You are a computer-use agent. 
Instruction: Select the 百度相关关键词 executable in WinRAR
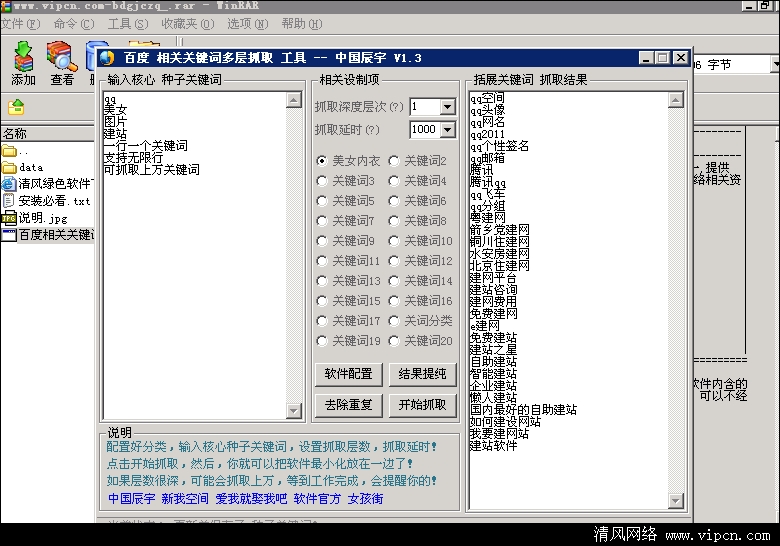(x=48, y=235)
